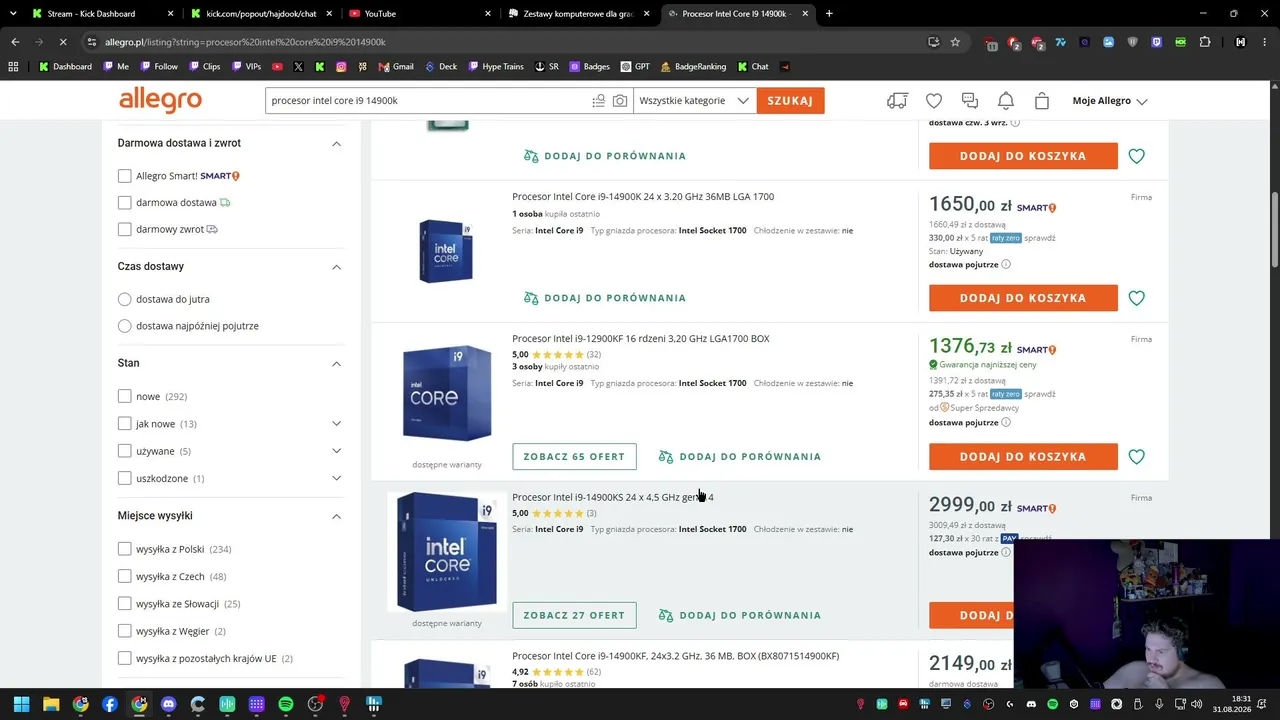Open Allegro notifications bell
The height and width of the screenshot is (720, 1280).
[1006, 101]
